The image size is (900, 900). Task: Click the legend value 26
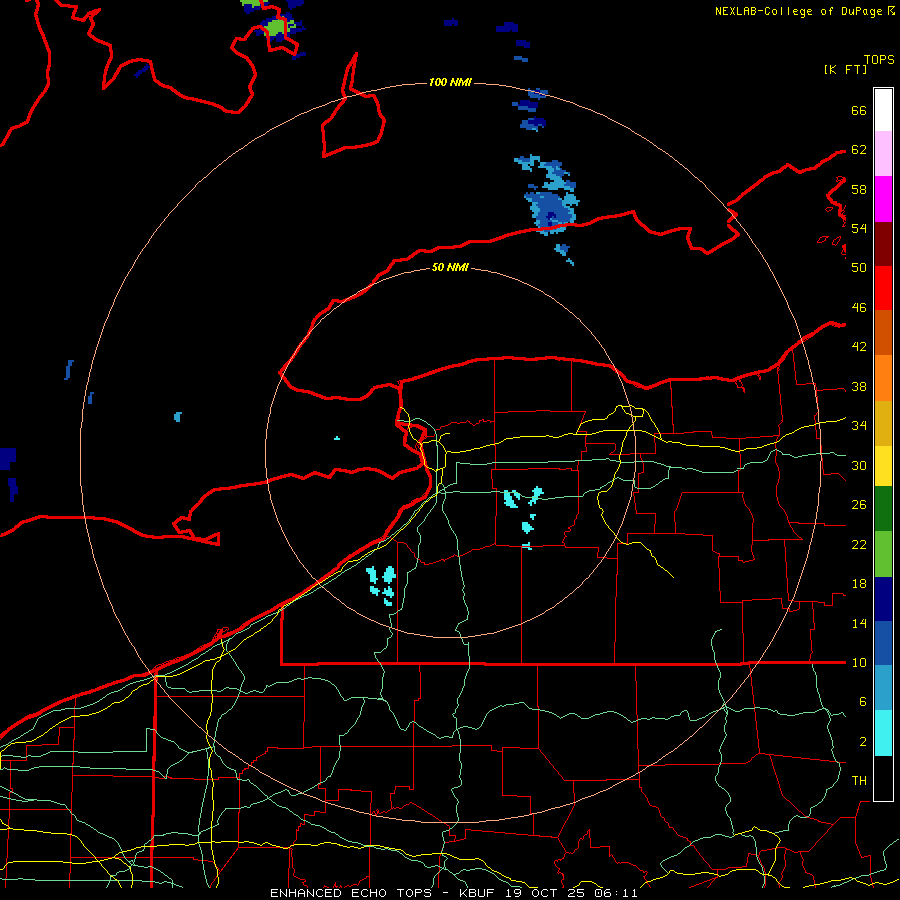(859, 505)
